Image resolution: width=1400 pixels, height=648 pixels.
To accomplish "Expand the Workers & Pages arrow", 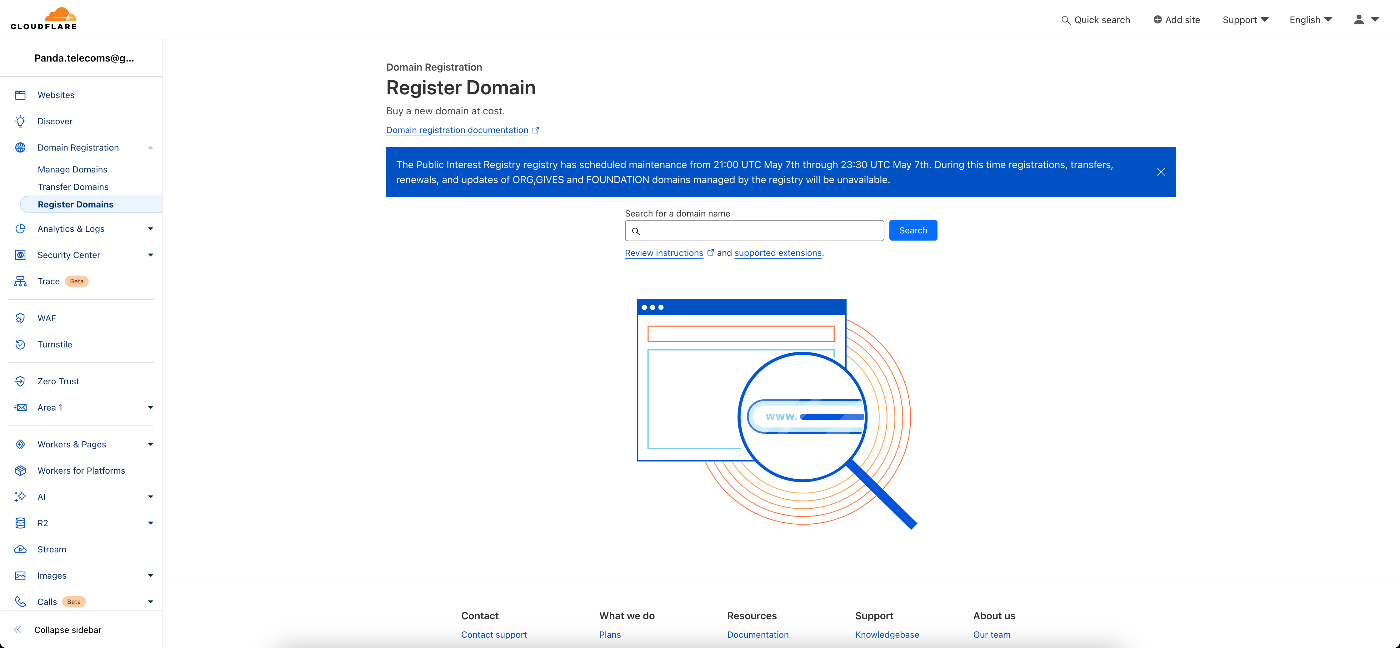I will (150, 444).
